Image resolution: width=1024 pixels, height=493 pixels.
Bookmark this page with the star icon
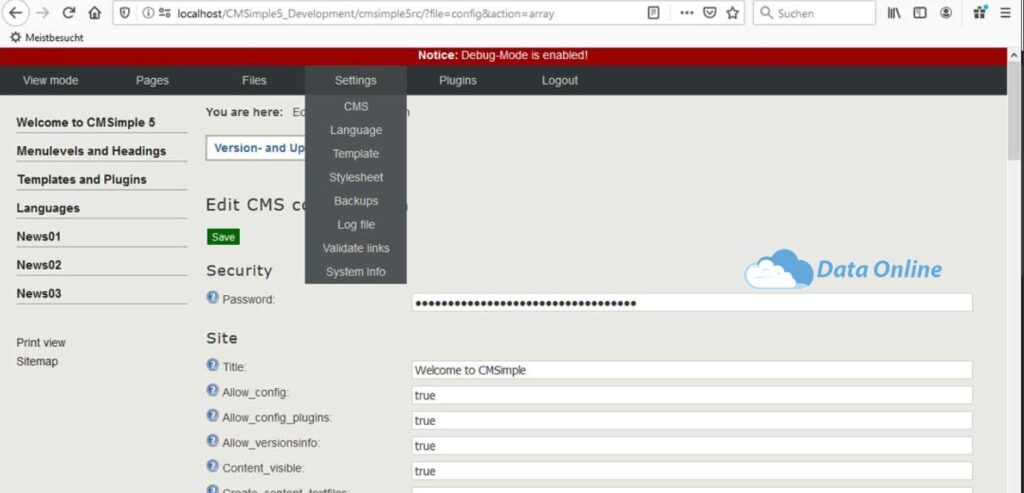[733, 13]
